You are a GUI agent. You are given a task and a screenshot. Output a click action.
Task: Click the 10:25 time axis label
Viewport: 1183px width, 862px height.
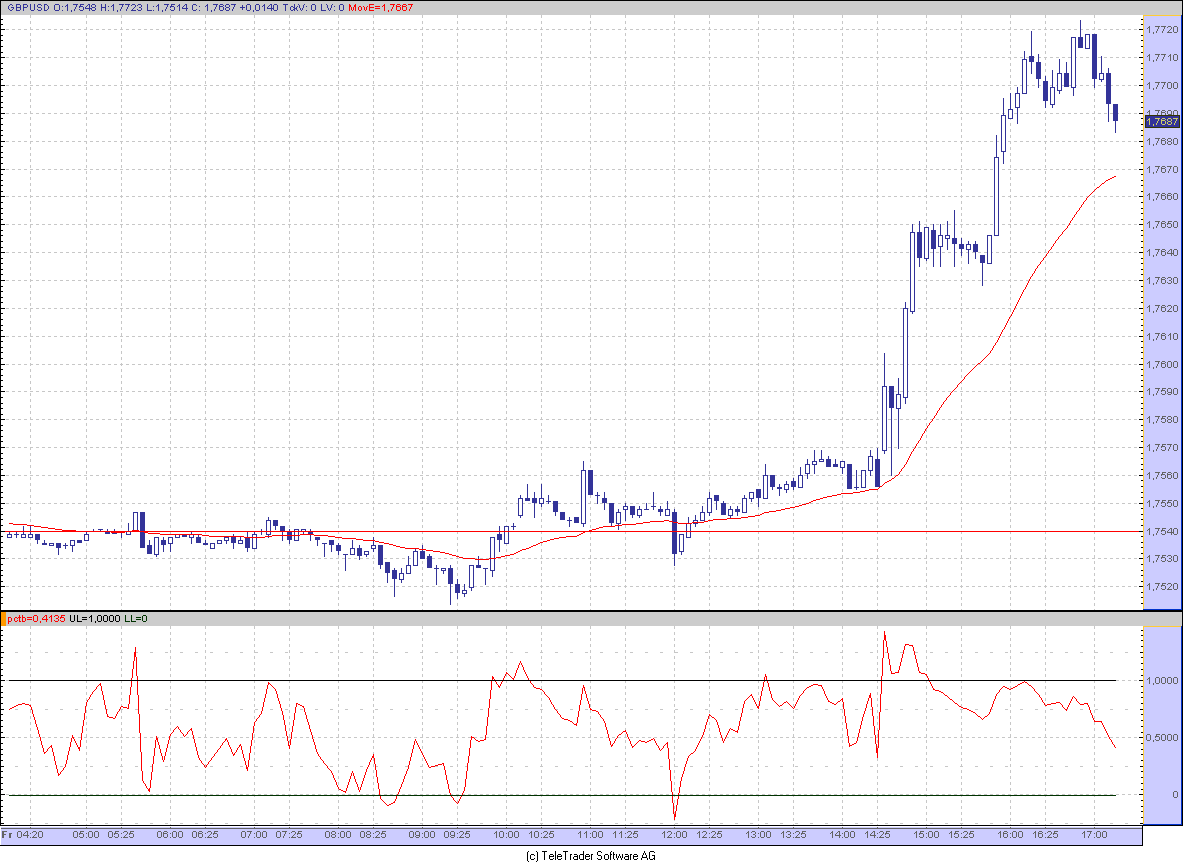(x=541, y=834)
